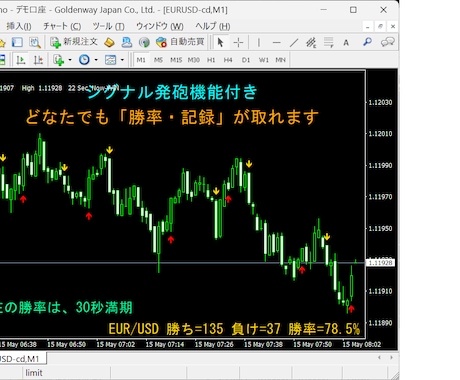Close the inner chart window

393,26
